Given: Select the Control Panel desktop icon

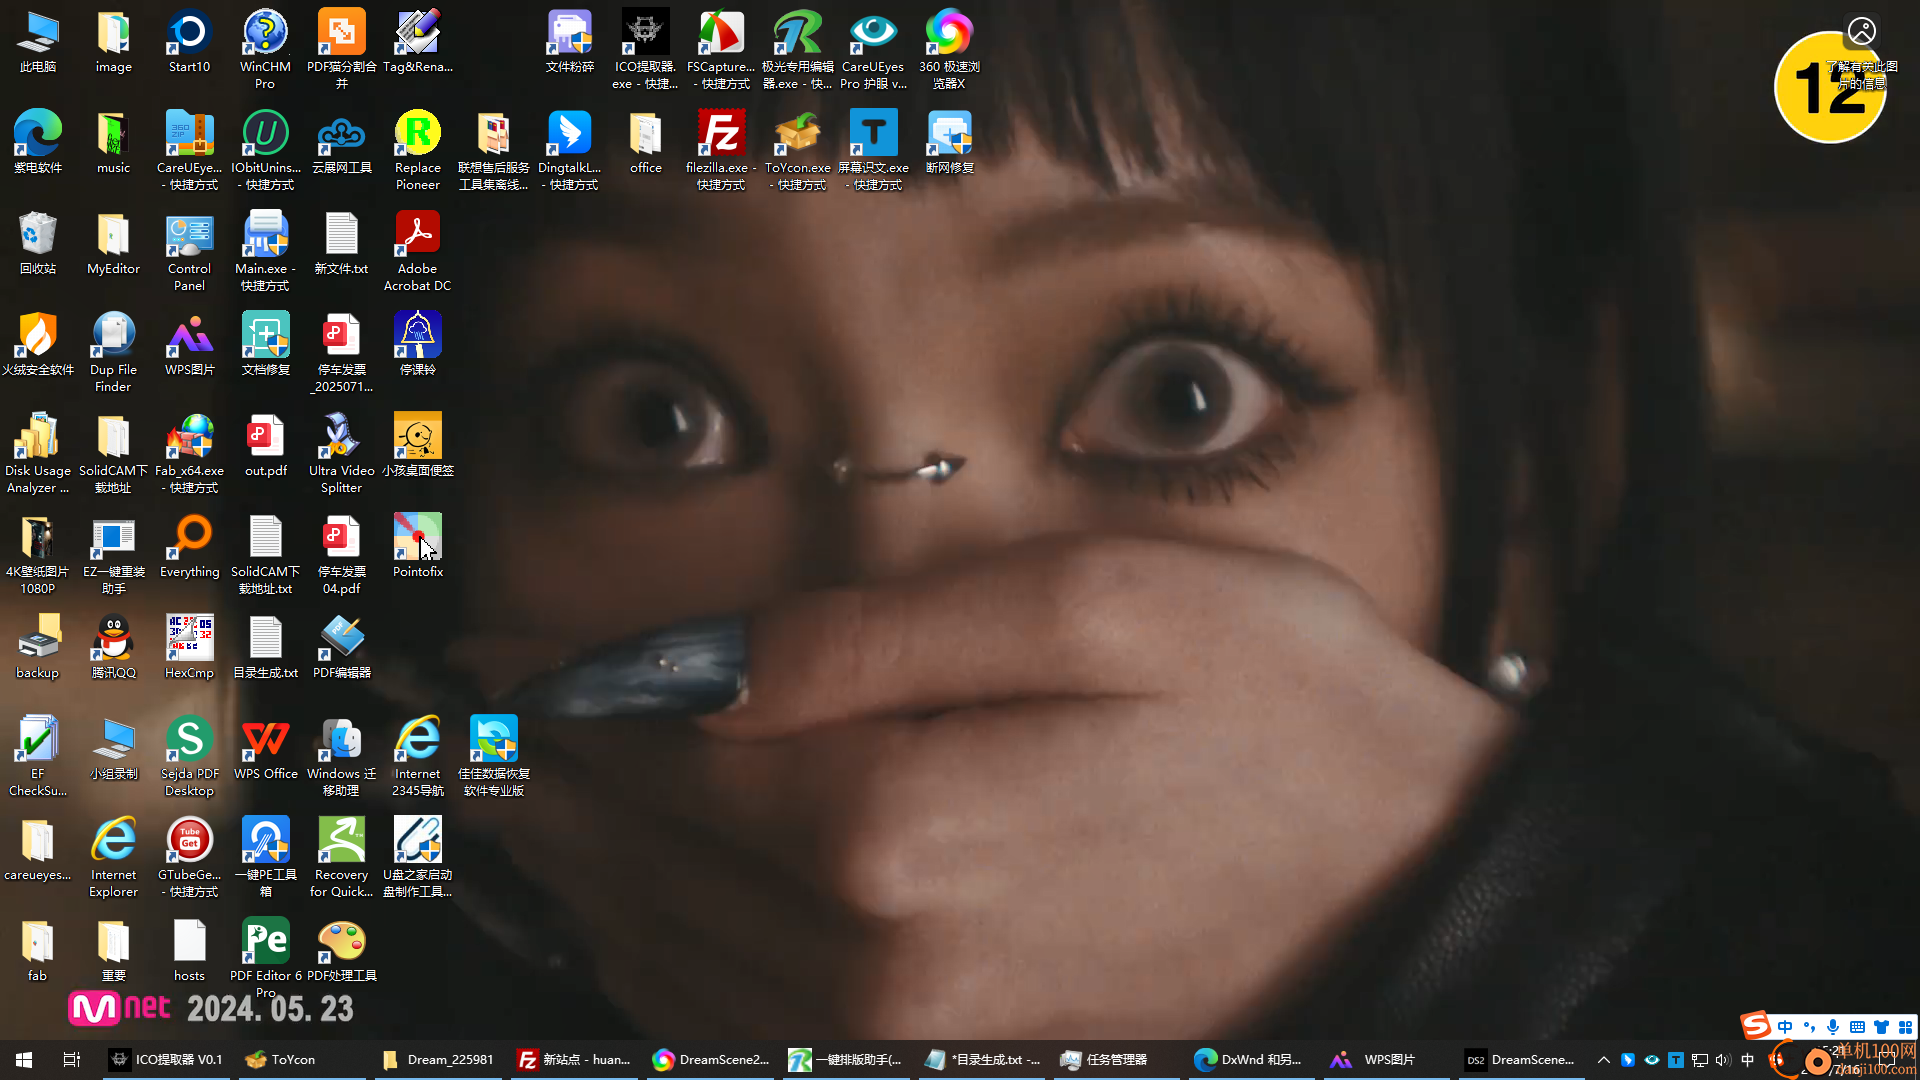Looking at the screenshot, I should [189, 250].
